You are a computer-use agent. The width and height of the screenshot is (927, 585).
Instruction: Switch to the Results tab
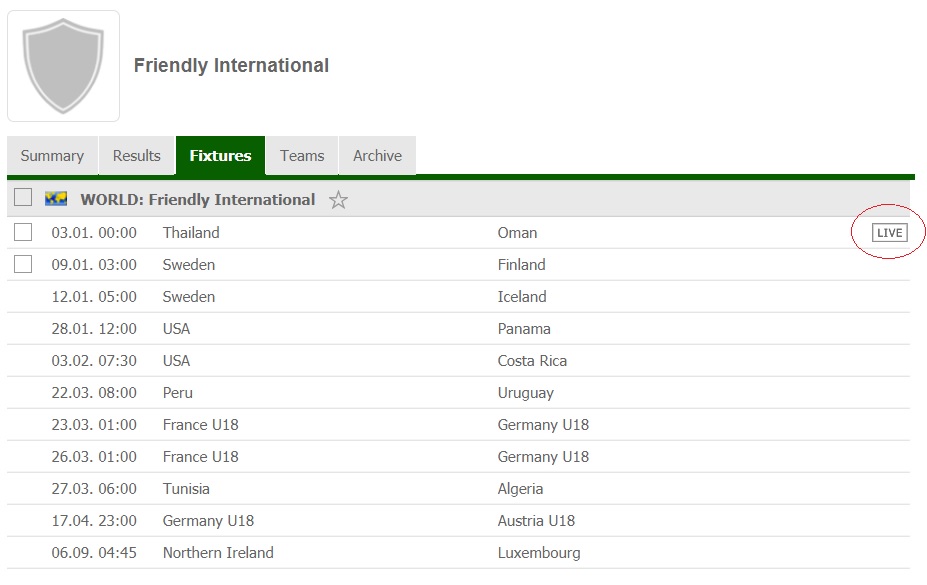pos(137,156)
